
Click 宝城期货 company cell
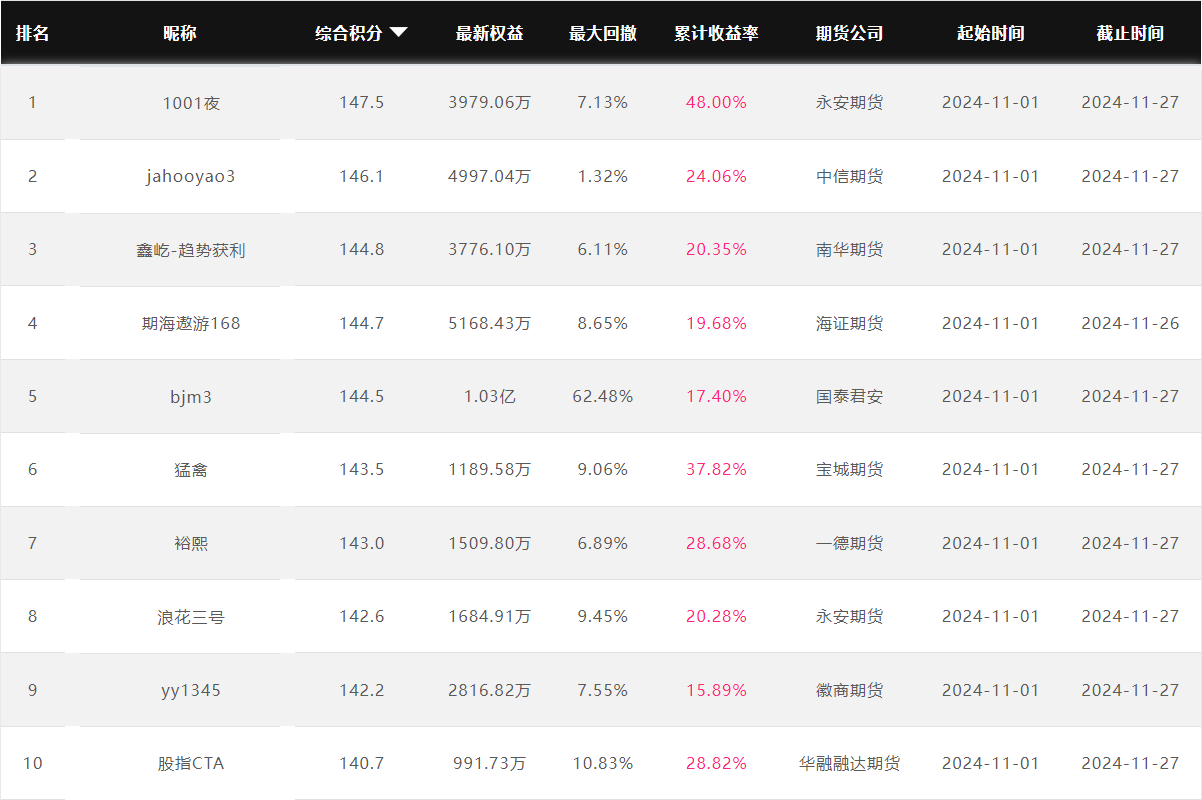(x=850, y=469)
